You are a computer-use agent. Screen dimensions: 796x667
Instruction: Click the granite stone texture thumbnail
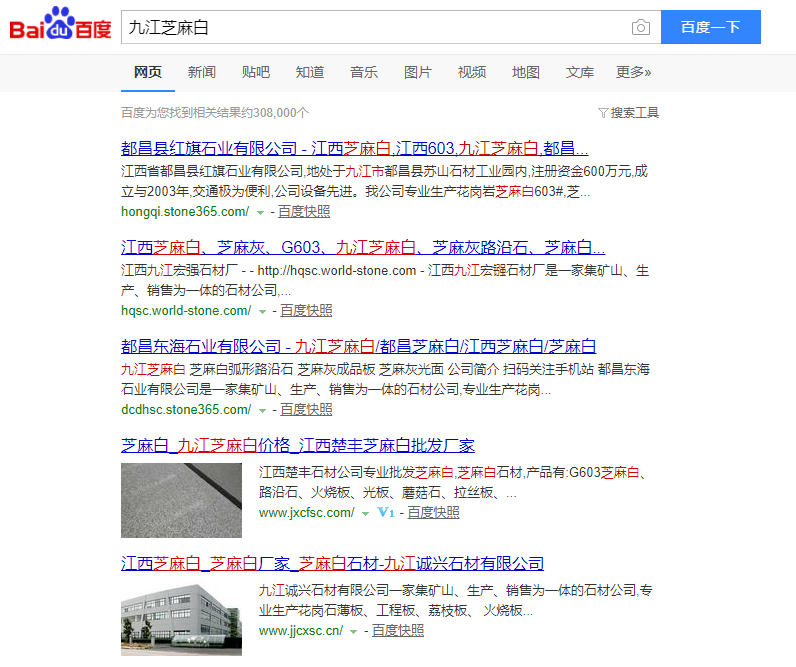181,500
